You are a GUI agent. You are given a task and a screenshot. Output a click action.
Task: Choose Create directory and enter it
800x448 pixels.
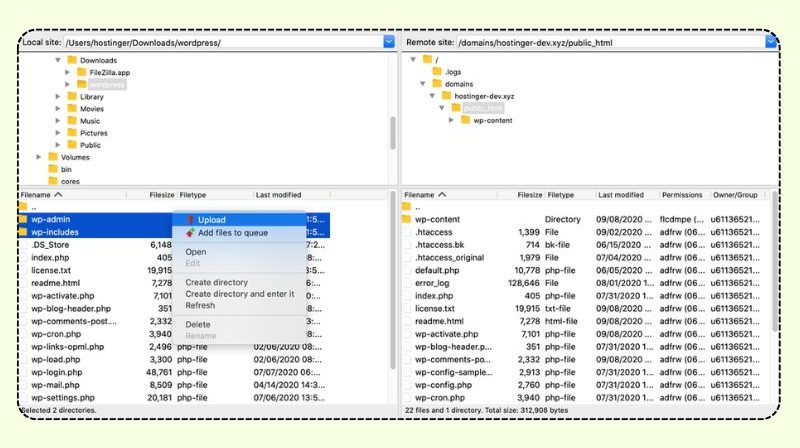tap(240, 294)
